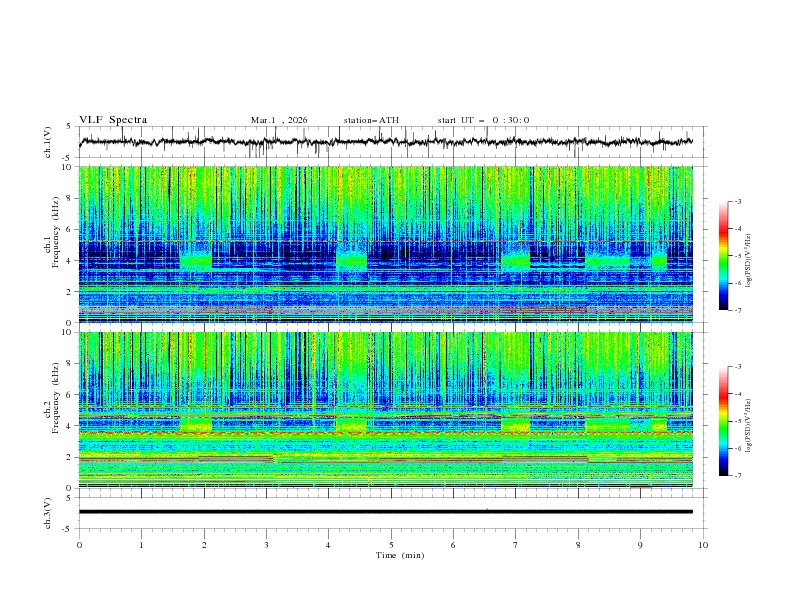This screenshot has height=612, width=792.
Task: Click the "4" tick on the Time axis
Action: (x=329, y=545)
